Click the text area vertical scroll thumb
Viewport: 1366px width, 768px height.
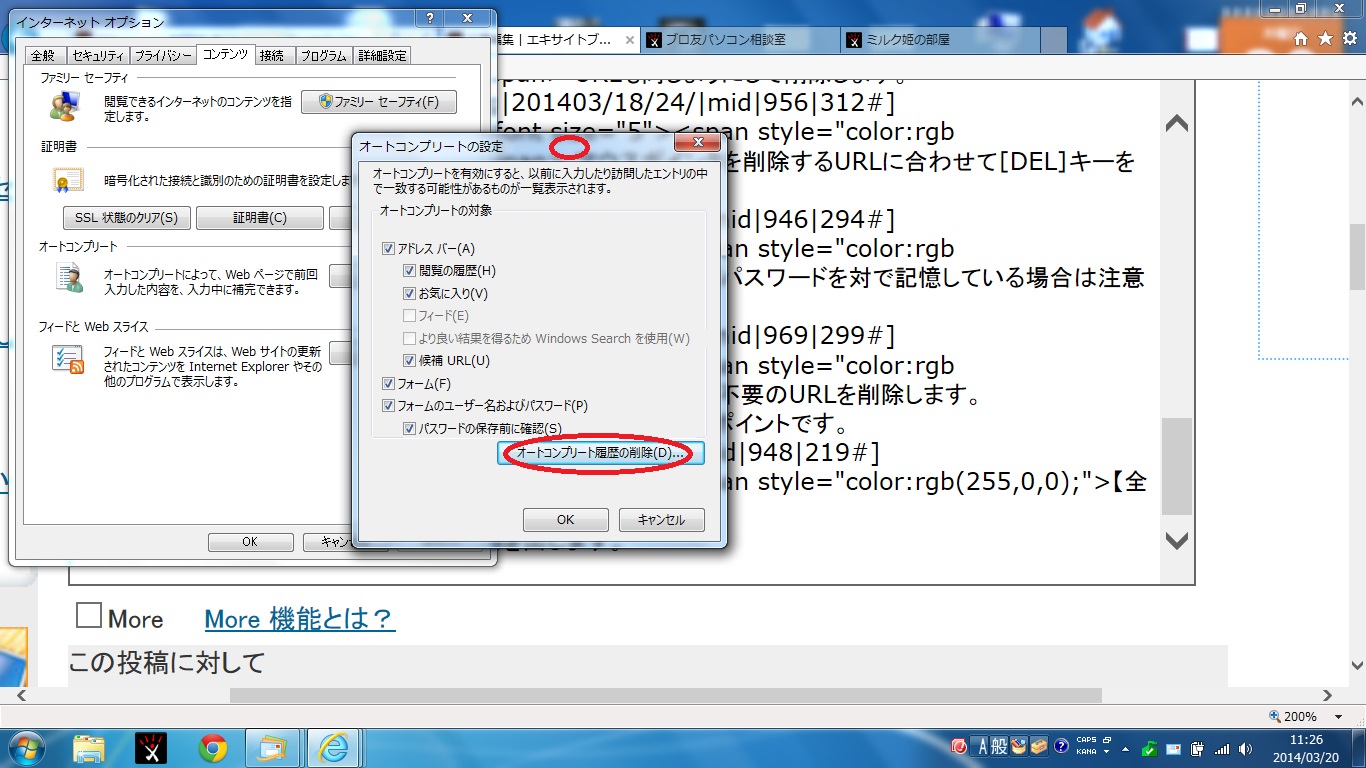(x=1177, y=466)
